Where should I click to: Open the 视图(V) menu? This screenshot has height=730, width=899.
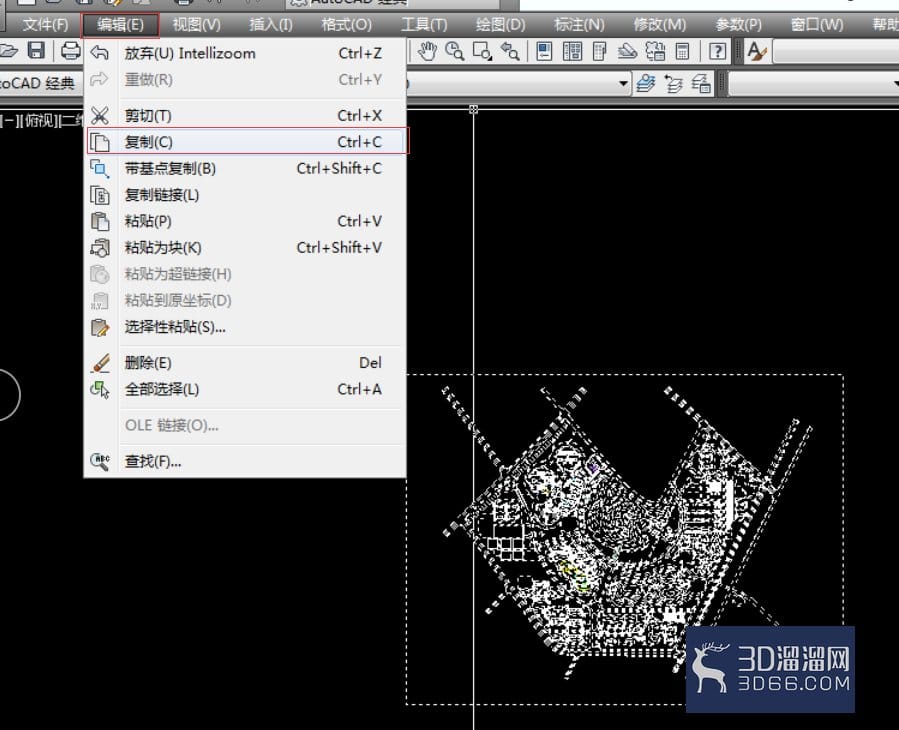tap(197, 25)
